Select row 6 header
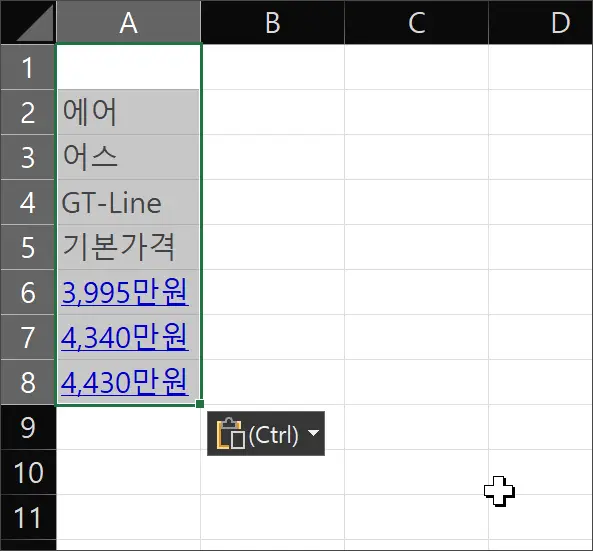The image size is (593, 551). [28, 292]
